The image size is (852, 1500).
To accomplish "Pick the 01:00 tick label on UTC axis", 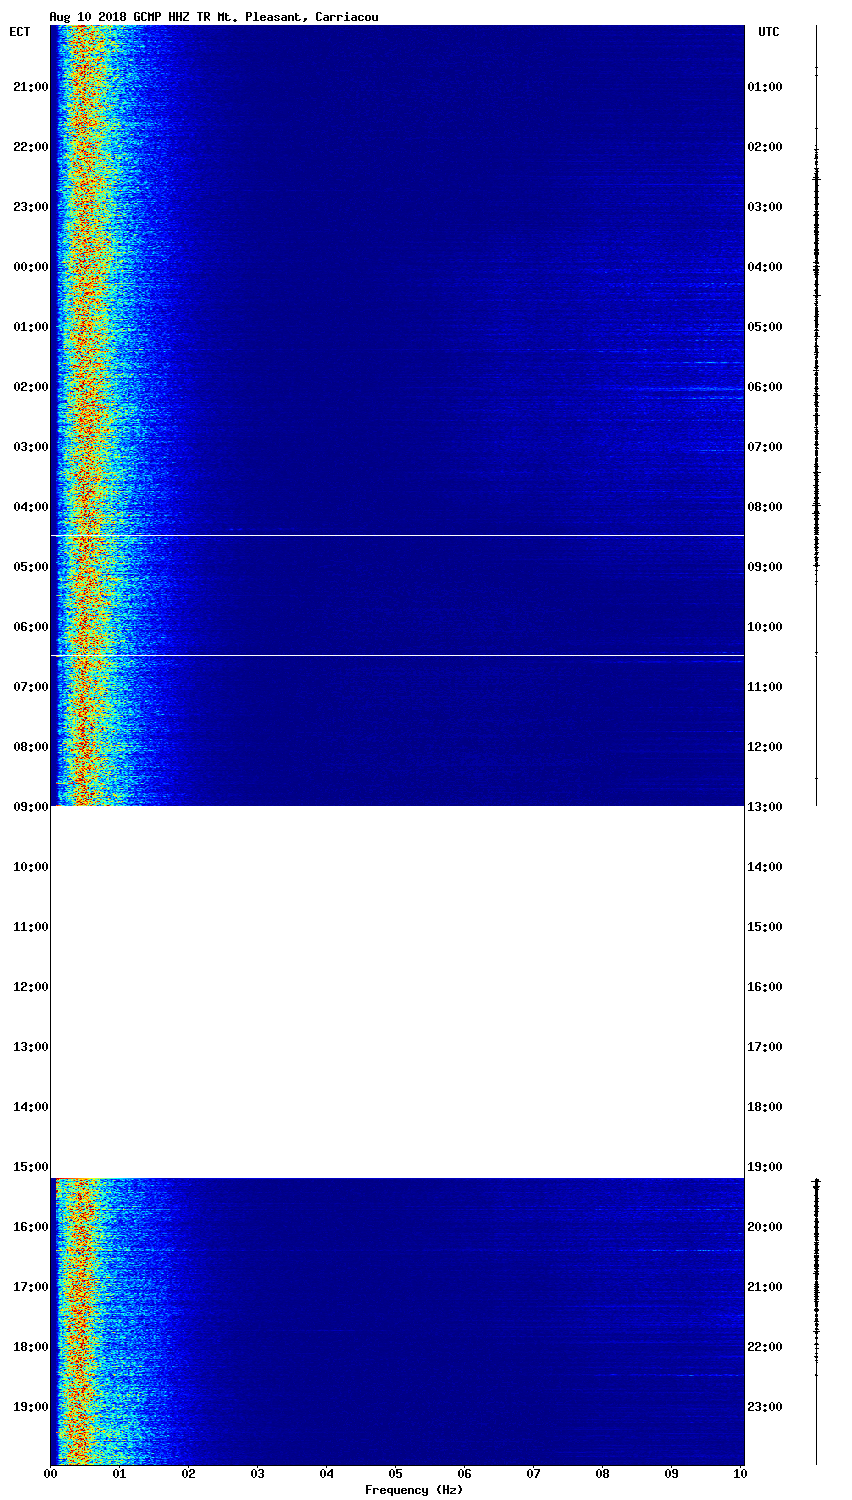I will click(765, 87).
